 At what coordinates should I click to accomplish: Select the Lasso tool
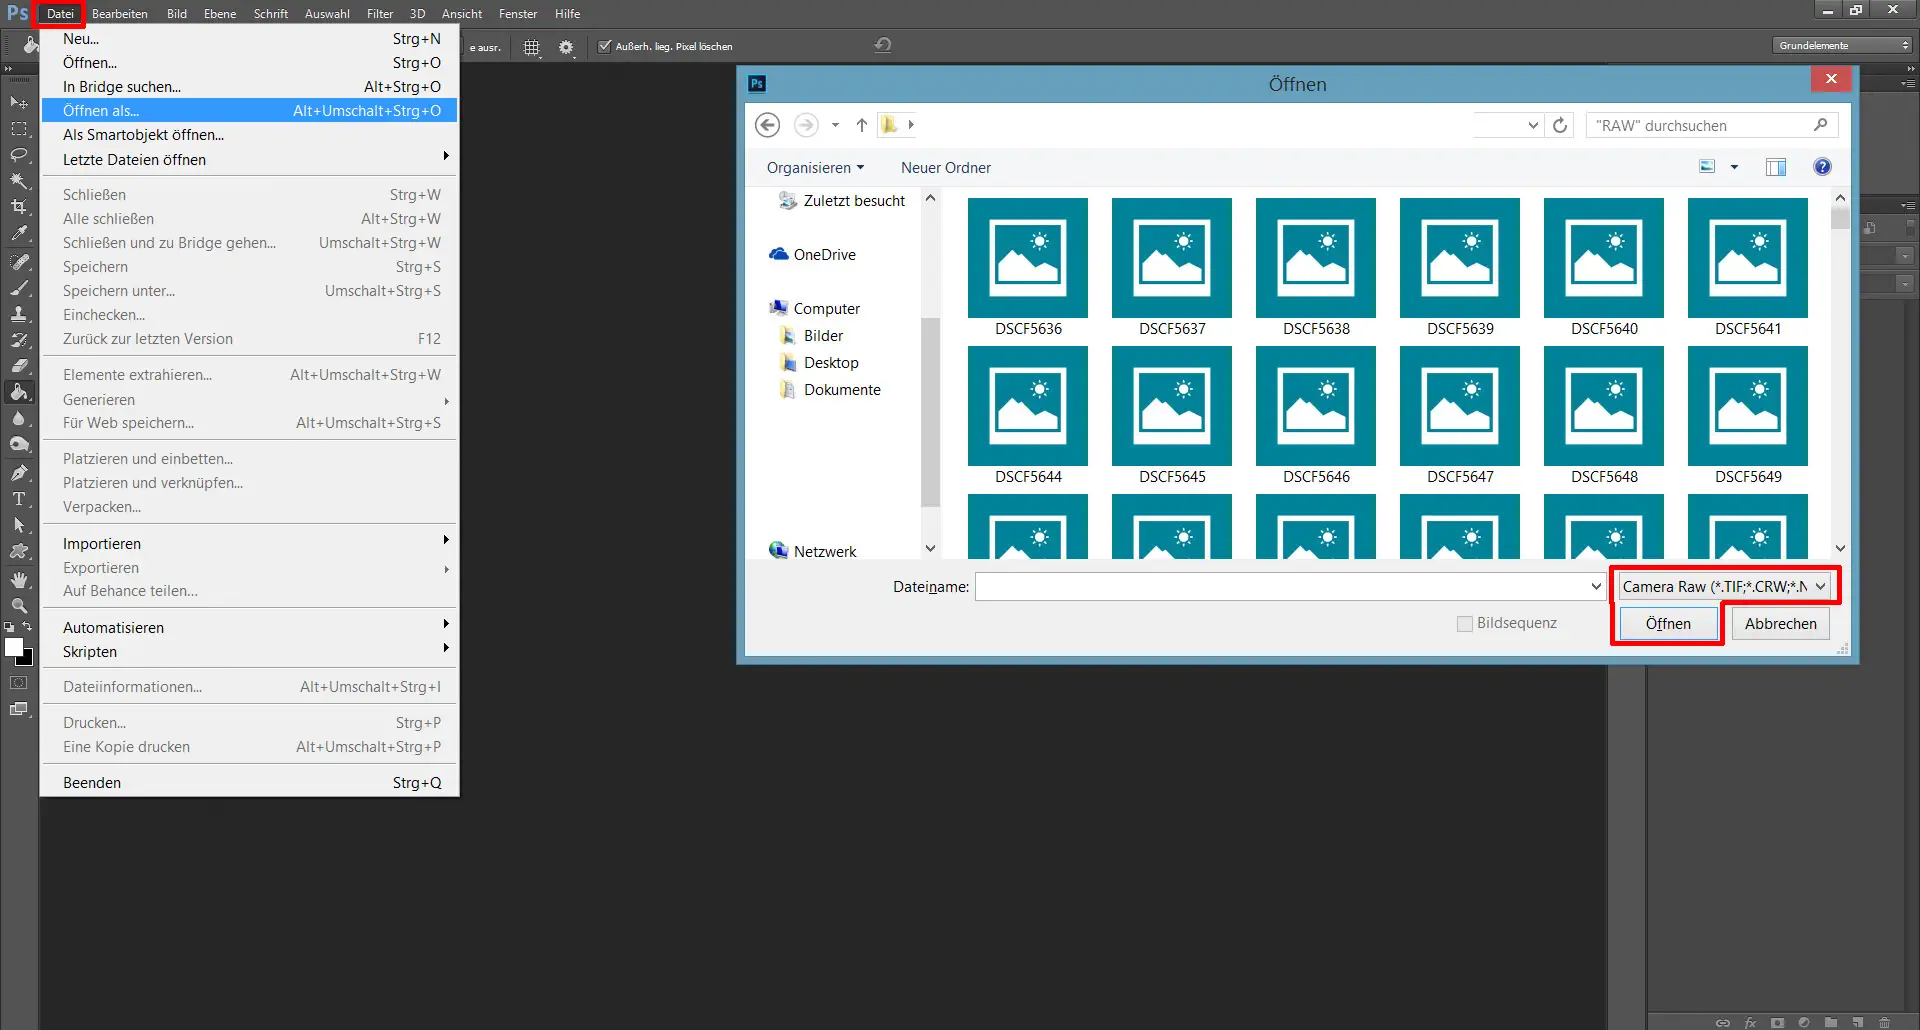tap(19, 155)
